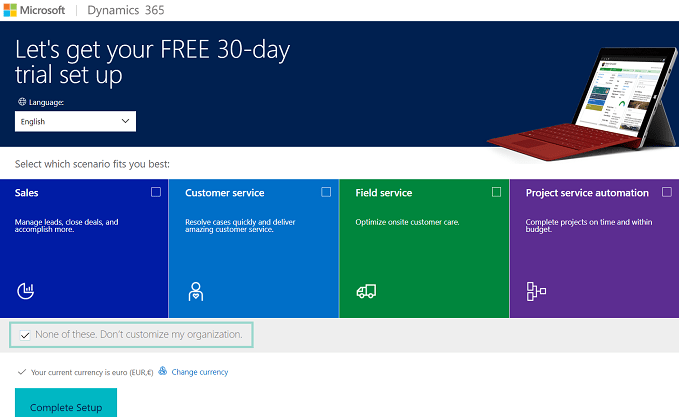Image resolution: width=679 pixels, height=417 pixels.
Task: Tick the Customer service scenario checkbox
Action: (326, 192)
